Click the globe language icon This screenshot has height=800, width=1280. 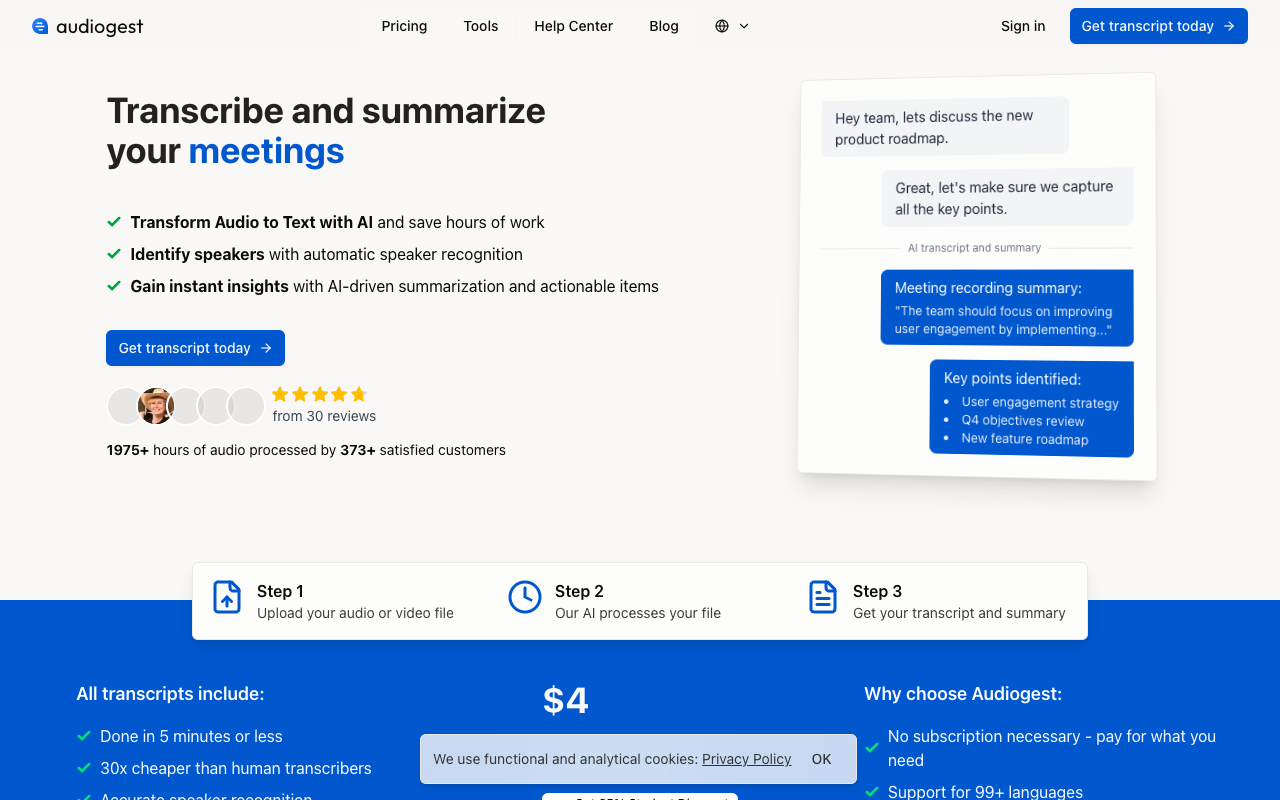[x=722, y=26]
